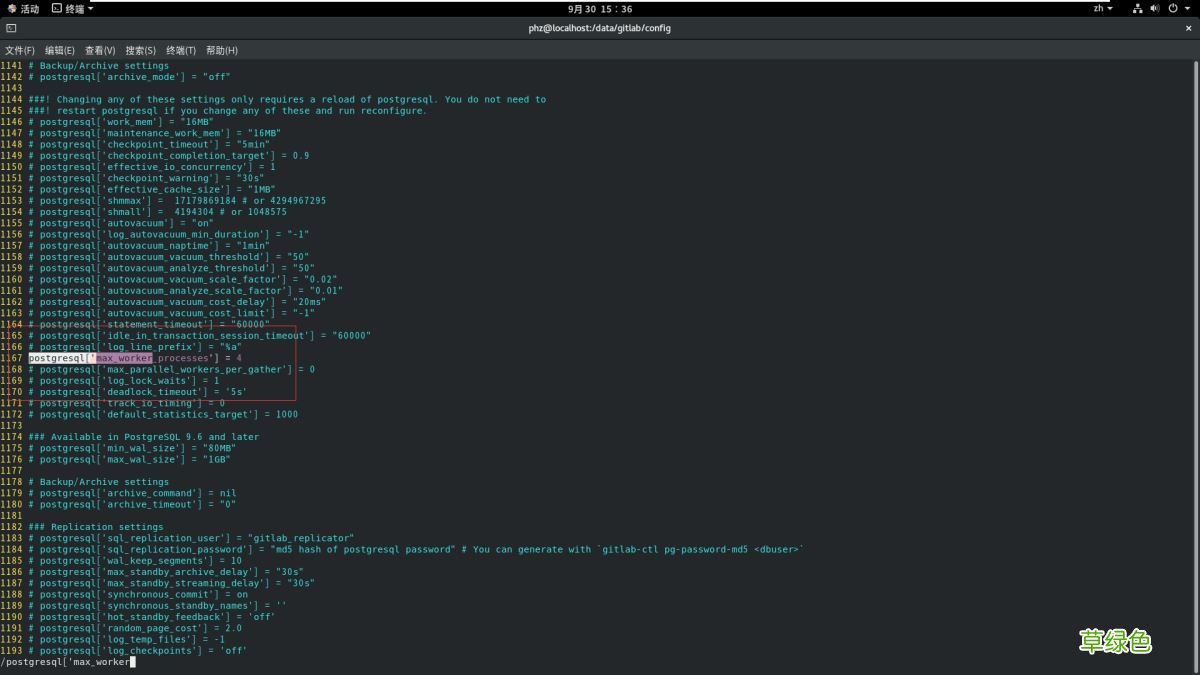Click the terminal icon beside 终端 in top bar
The width and height of the screenshot is (1200, 675).
[x=56, y=8]
